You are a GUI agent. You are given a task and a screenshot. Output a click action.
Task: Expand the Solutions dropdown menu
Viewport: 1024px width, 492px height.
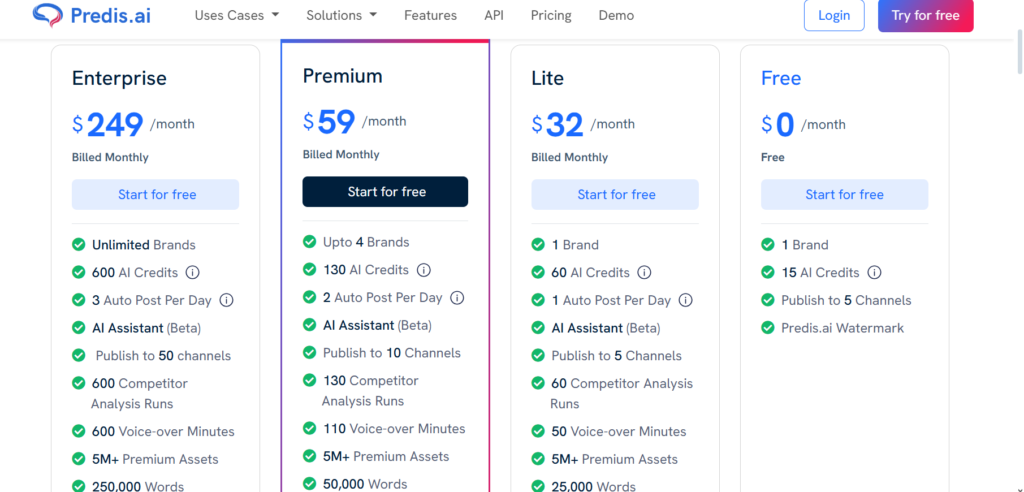342,15
